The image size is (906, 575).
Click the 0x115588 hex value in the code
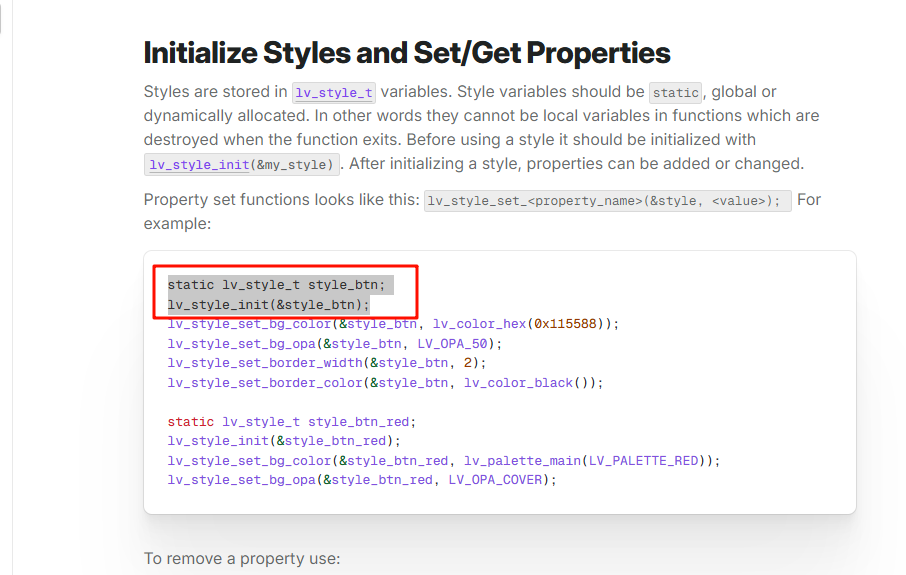pos(569,324)
